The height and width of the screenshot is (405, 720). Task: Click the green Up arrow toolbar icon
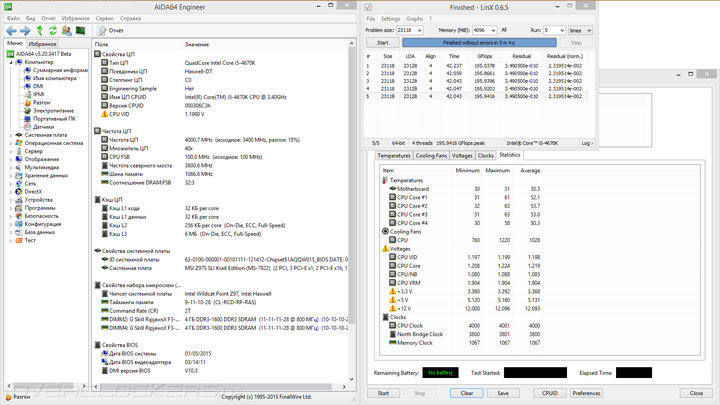point(39,31)
